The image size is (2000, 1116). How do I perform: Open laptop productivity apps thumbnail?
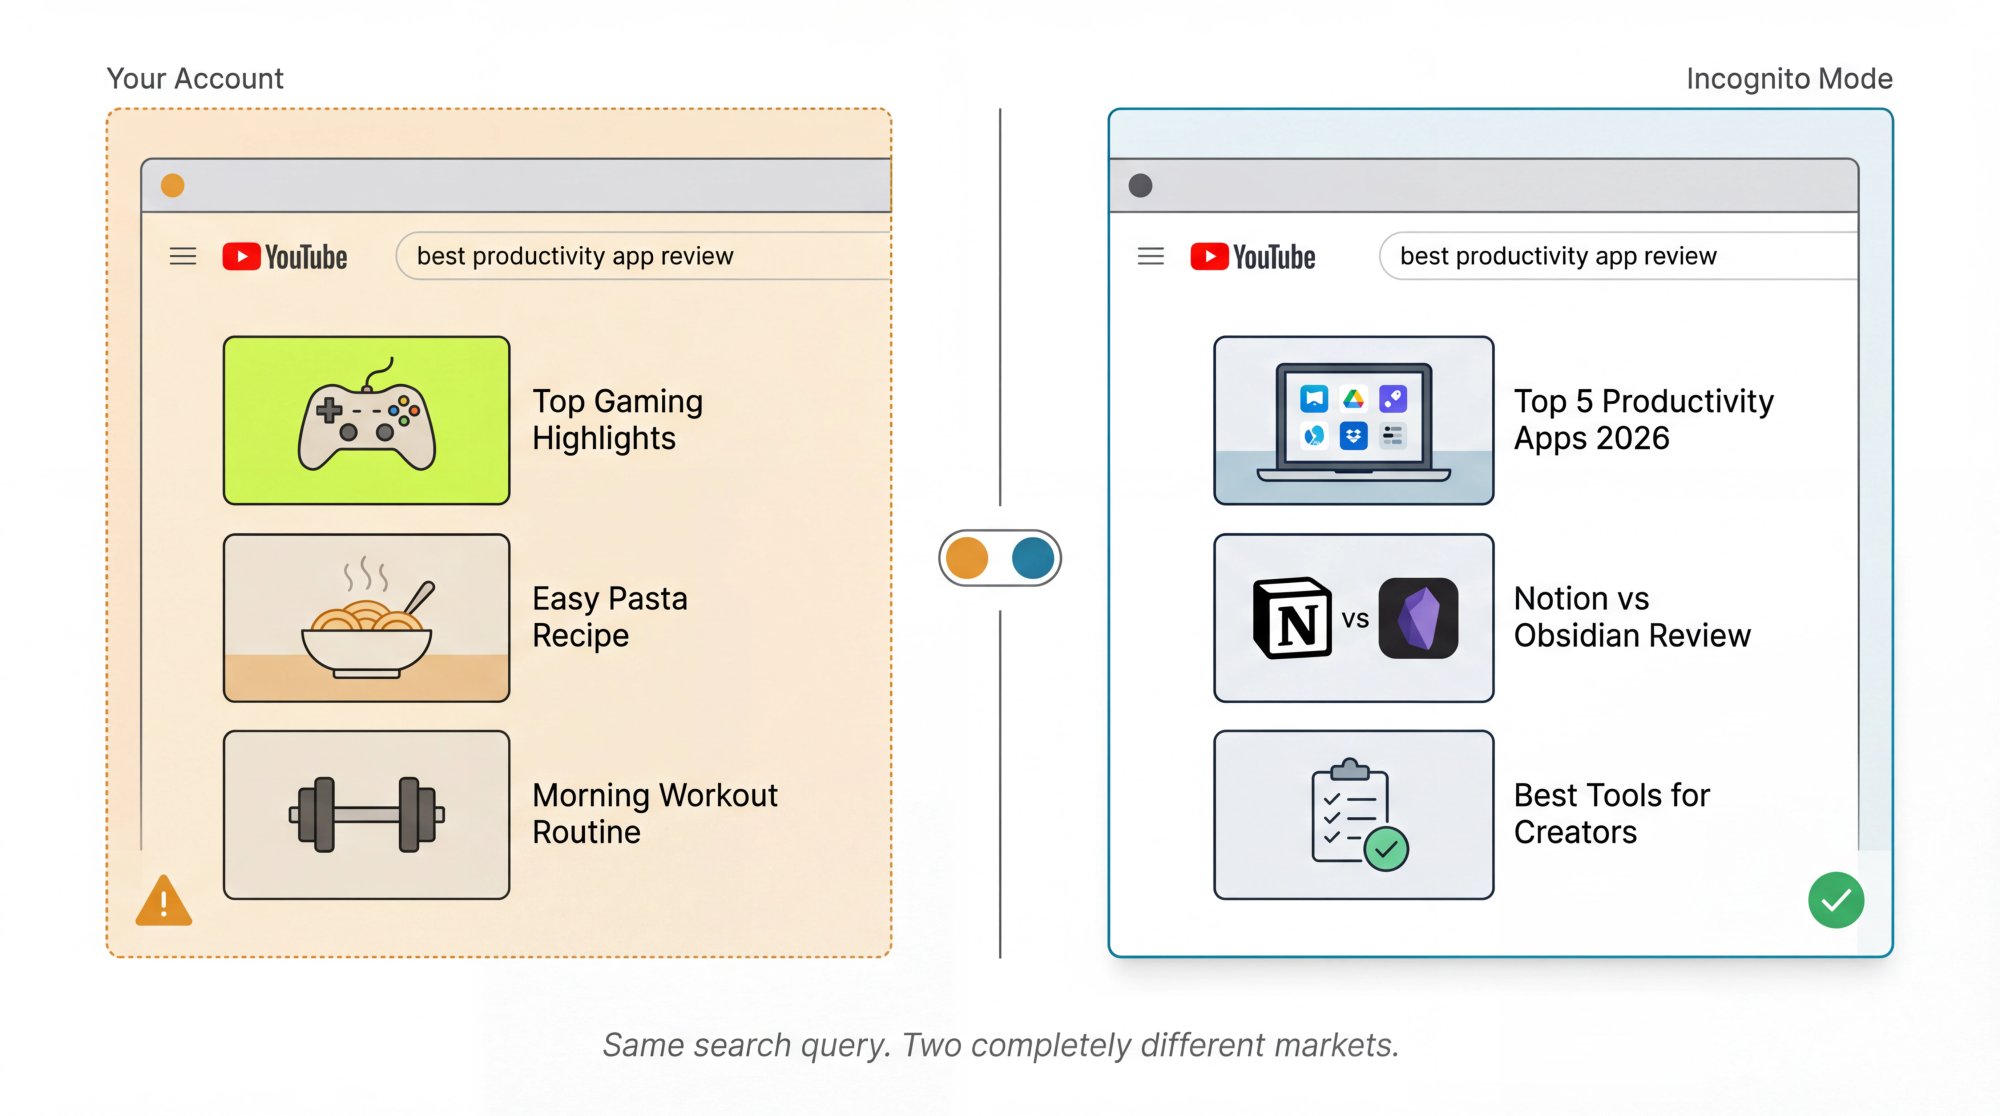click(1353, 420)
